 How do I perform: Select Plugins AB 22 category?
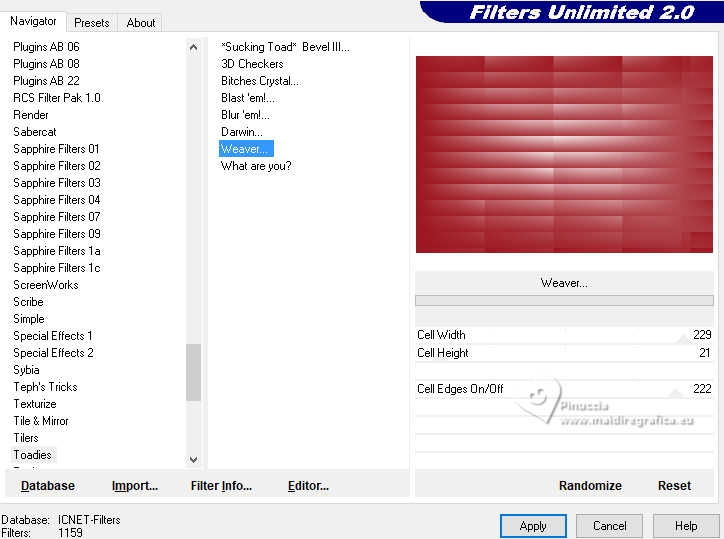click(46, 81)
